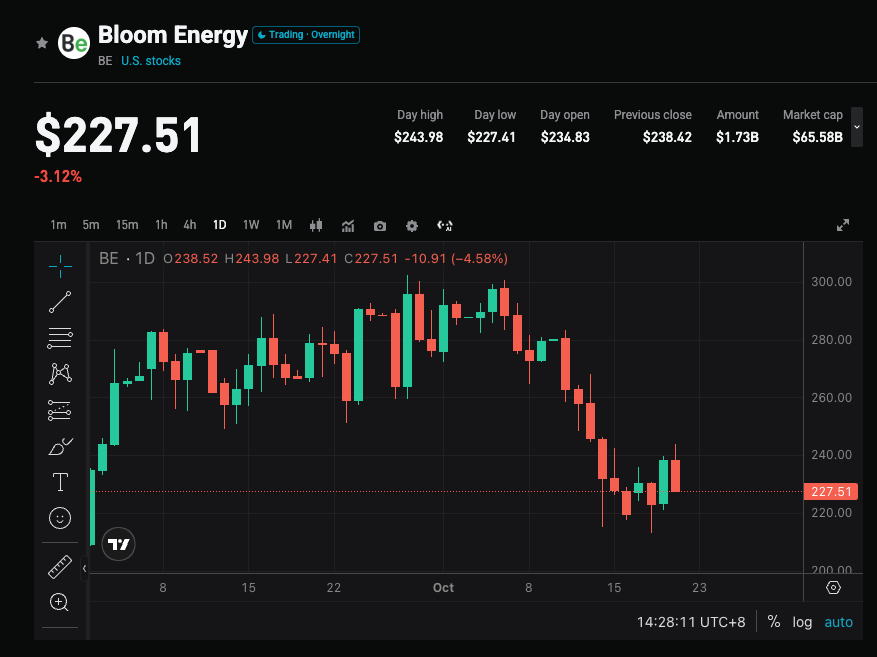Open chart settings gear
Viewport: 877px width, 657px height.
412,226
